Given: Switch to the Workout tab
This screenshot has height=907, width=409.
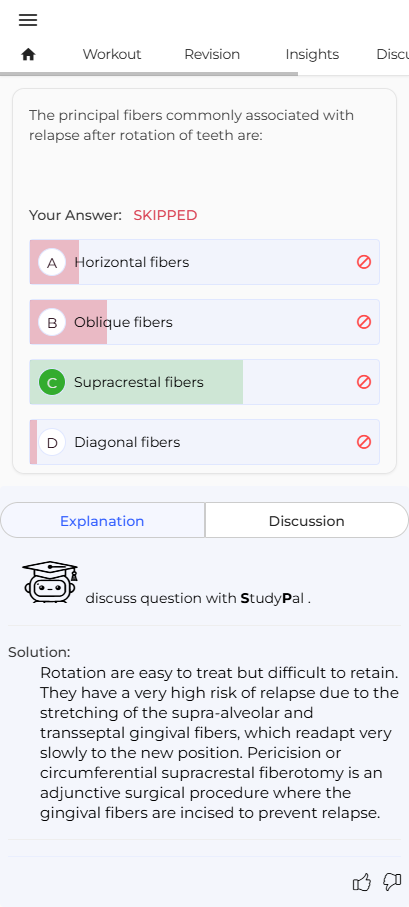Looking at the screenshot, I should (112, 54).
